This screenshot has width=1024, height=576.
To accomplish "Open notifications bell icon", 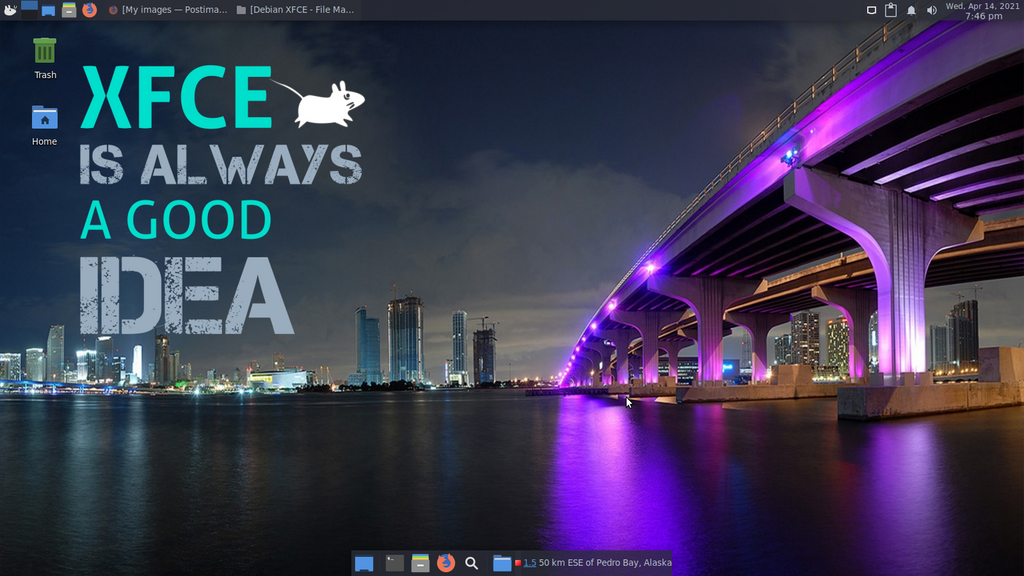I will point(911,10).
